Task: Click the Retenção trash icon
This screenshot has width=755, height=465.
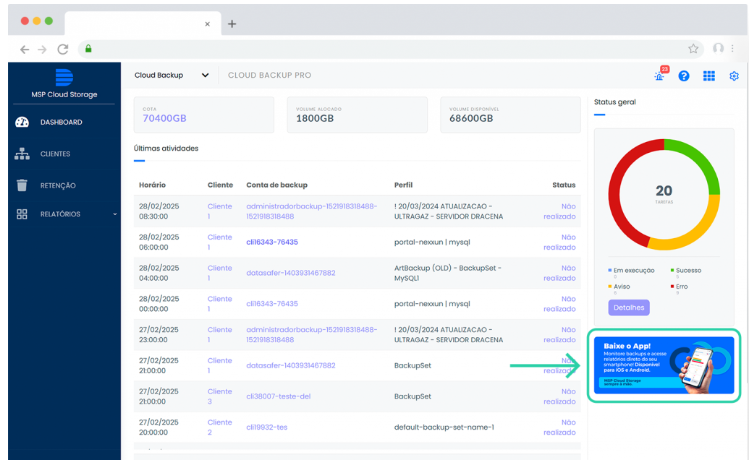Action: click(22, 185)
